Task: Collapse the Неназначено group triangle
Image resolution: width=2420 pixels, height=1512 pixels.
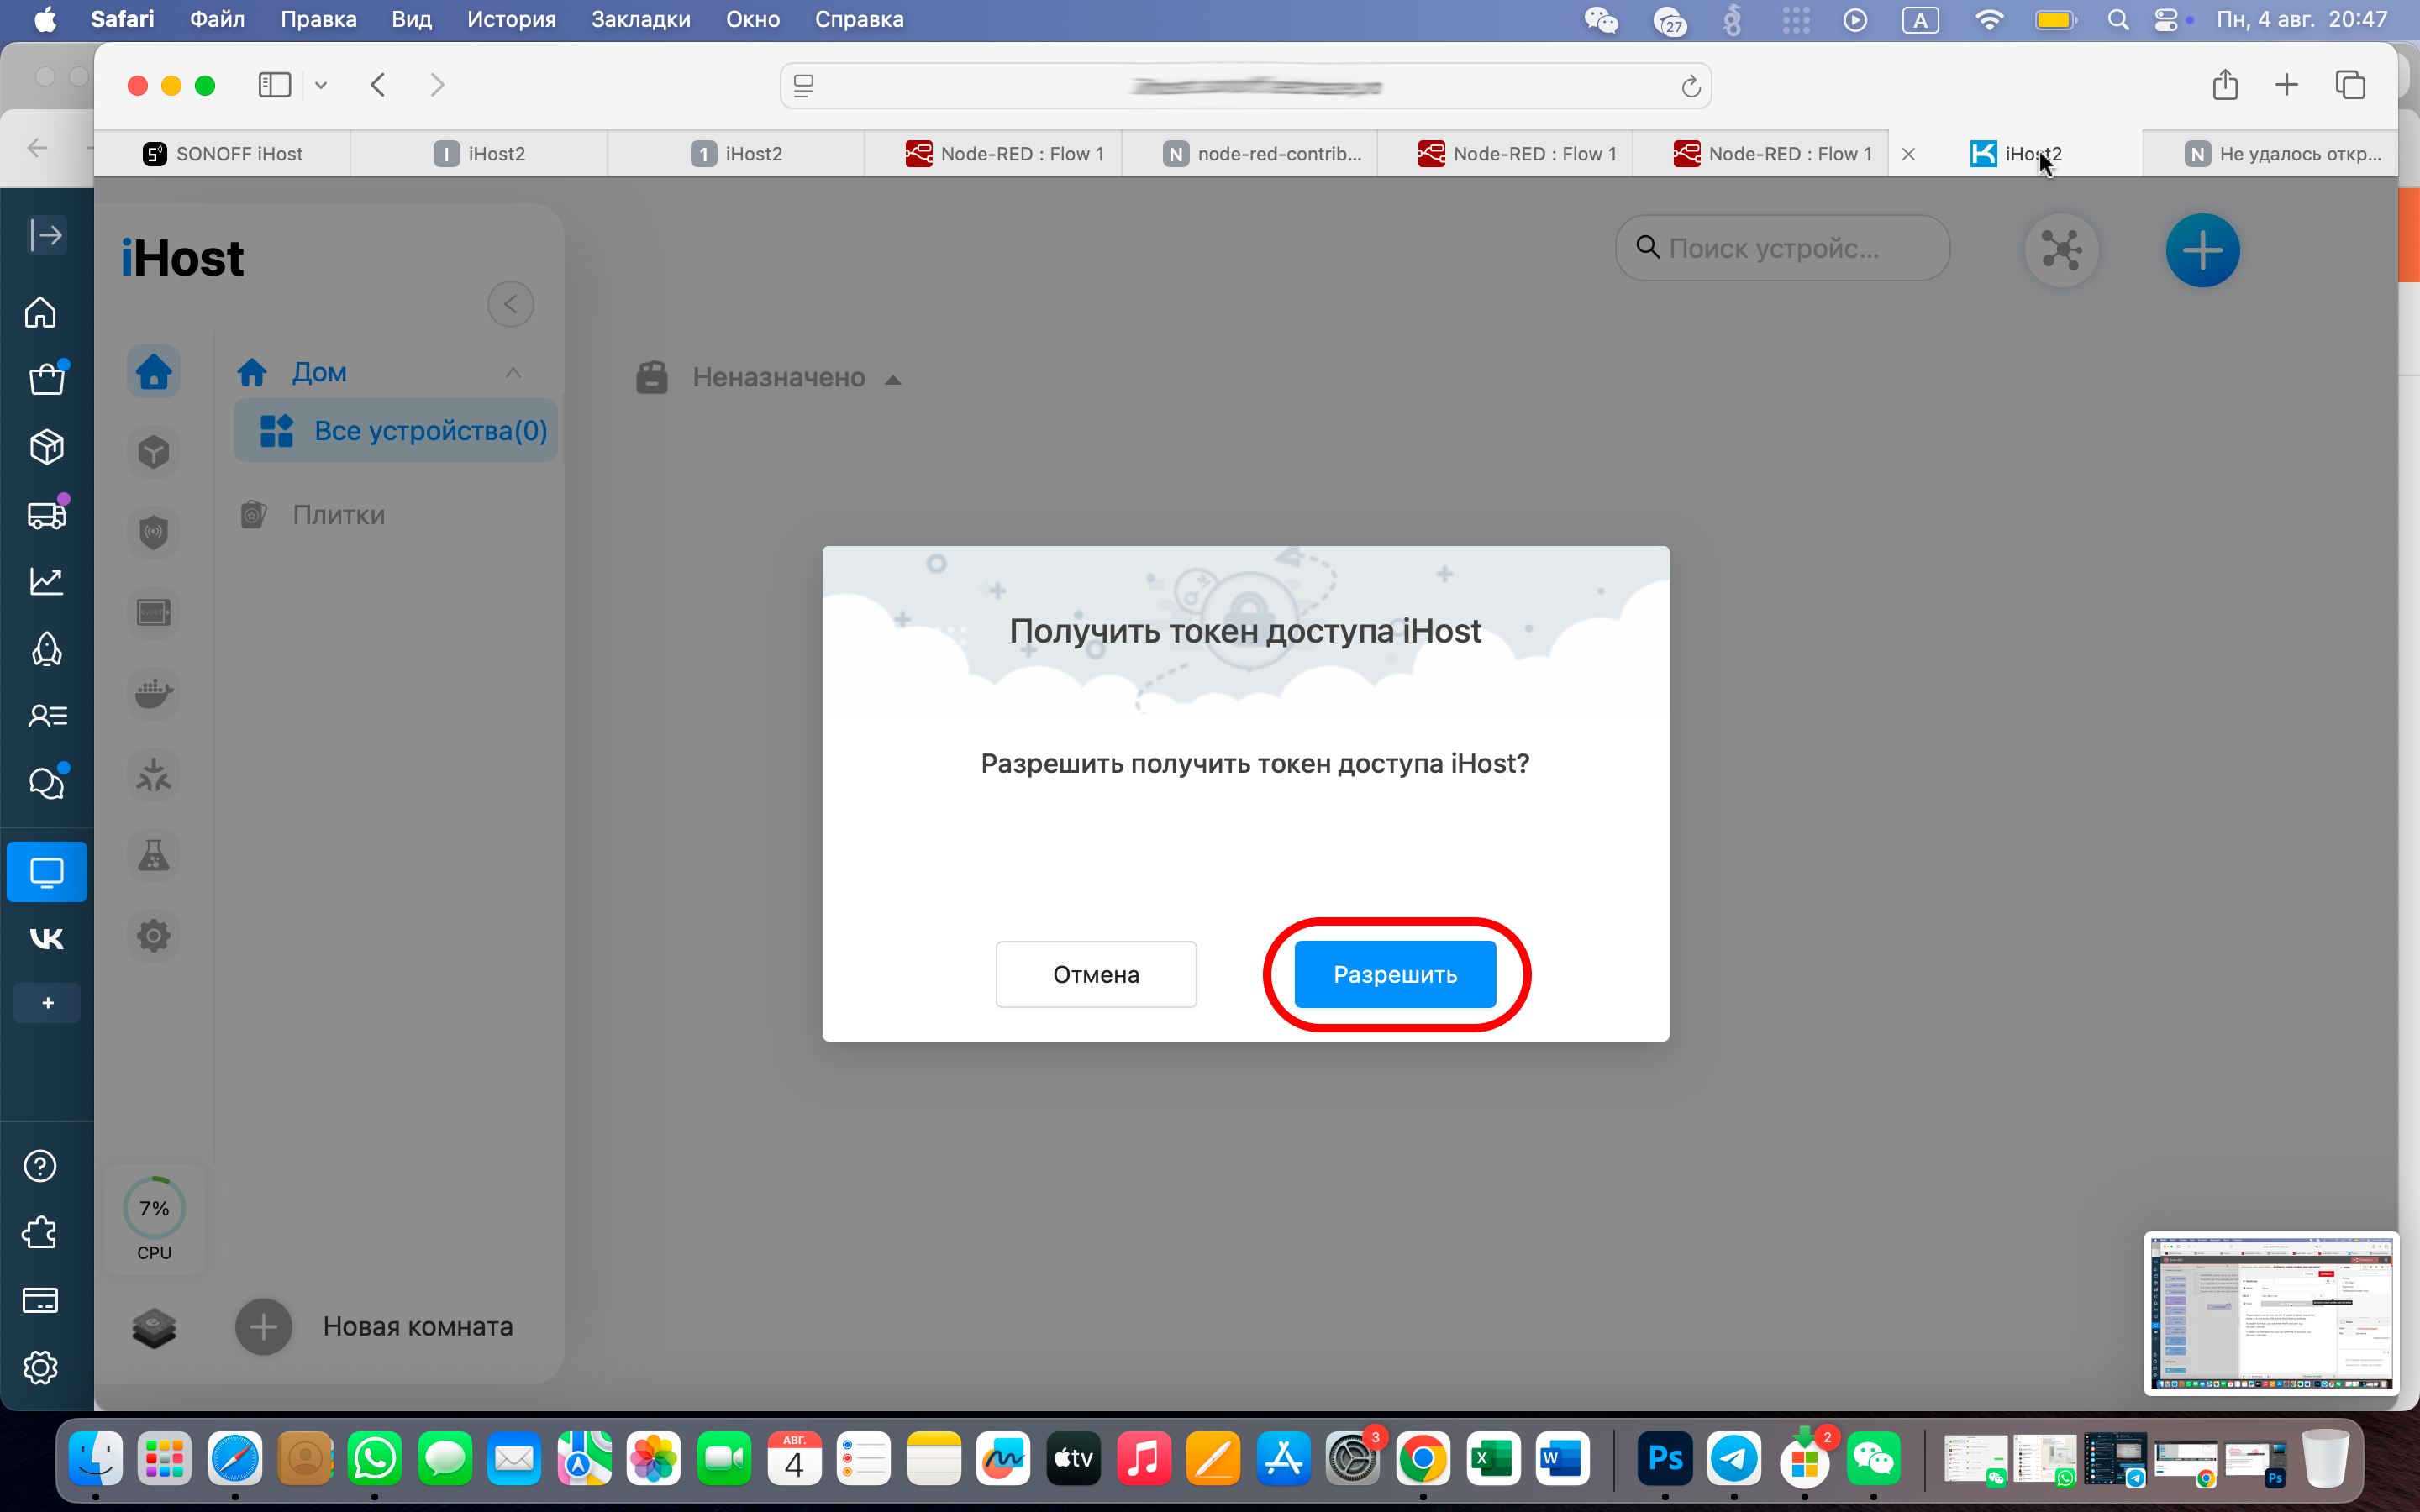Action: tap(893, 379)
